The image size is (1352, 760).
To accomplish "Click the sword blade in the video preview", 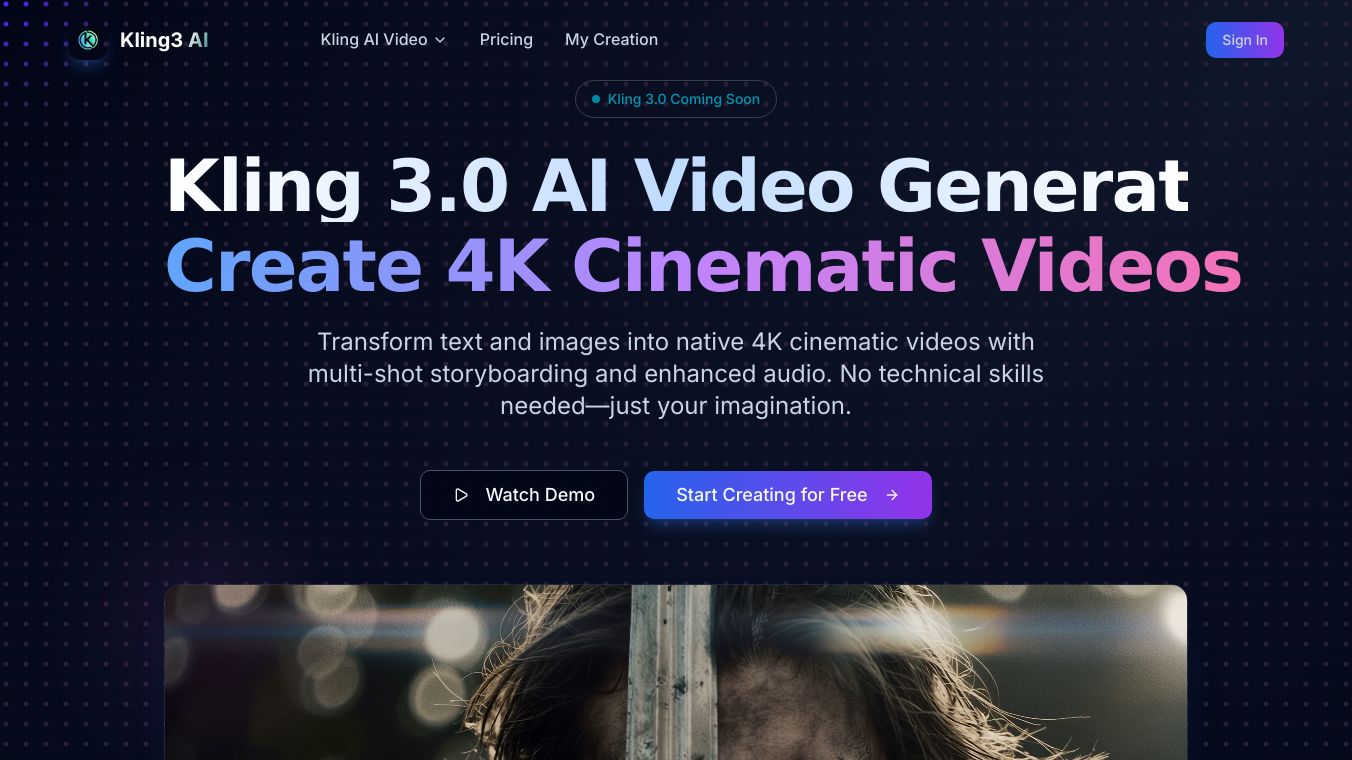I will click(x=670, y=672).
